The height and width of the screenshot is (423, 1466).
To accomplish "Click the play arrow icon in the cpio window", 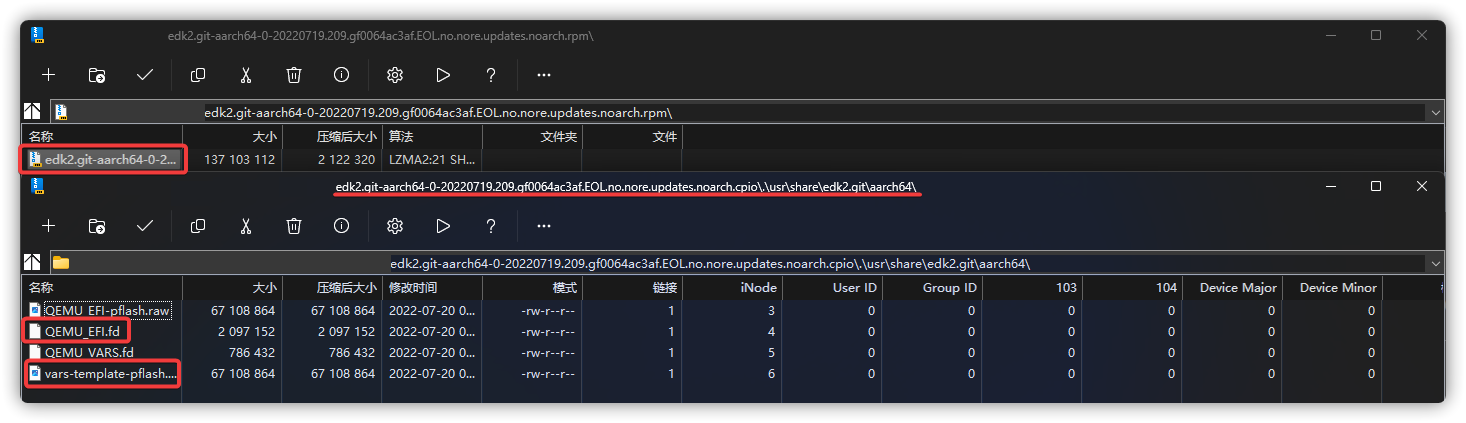I will tap(443, 226).
